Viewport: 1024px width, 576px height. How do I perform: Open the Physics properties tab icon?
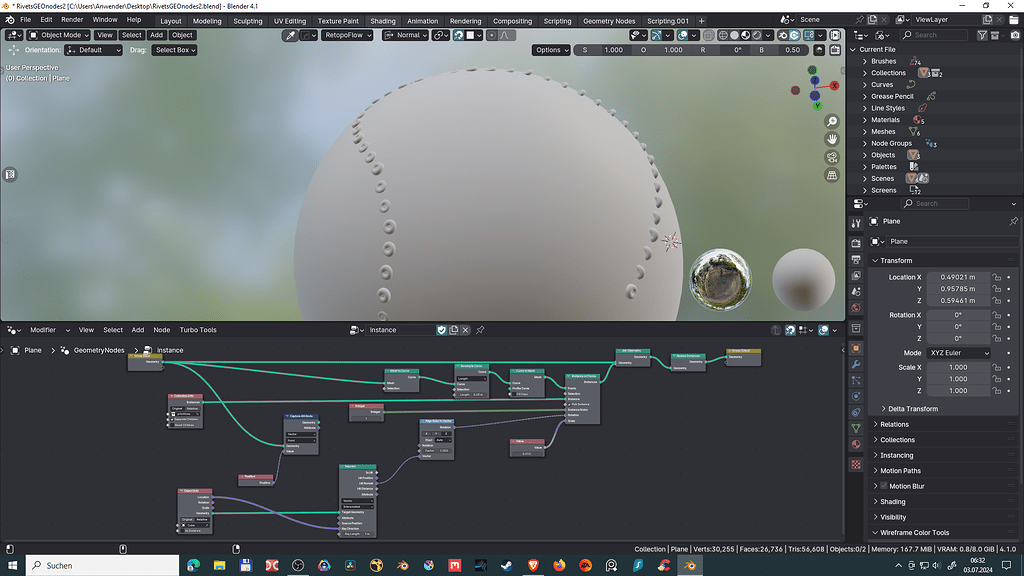pyautogui.click(x=856, y=396)
